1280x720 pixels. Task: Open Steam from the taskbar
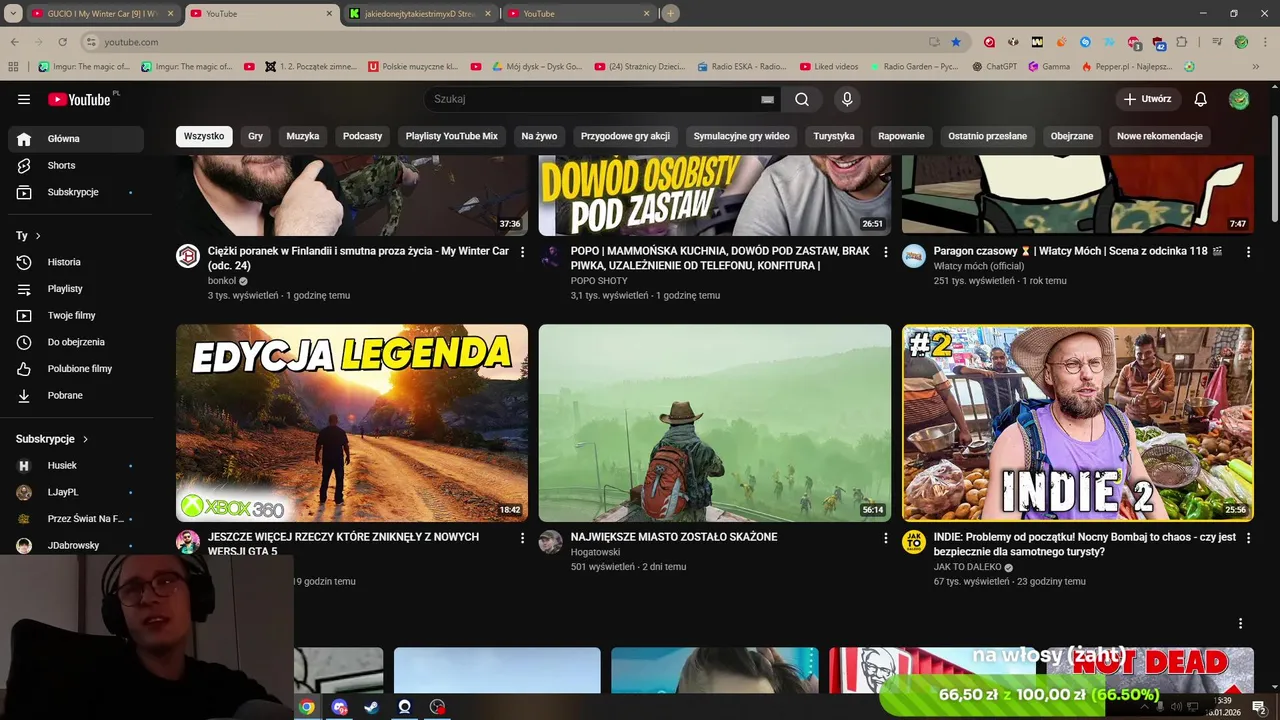[371, 707]
